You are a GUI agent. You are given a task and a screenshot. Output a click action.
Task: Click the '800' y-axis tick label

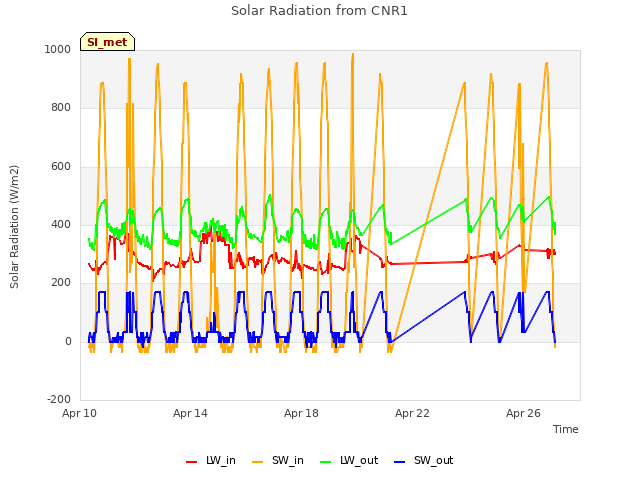pos(61,108)
